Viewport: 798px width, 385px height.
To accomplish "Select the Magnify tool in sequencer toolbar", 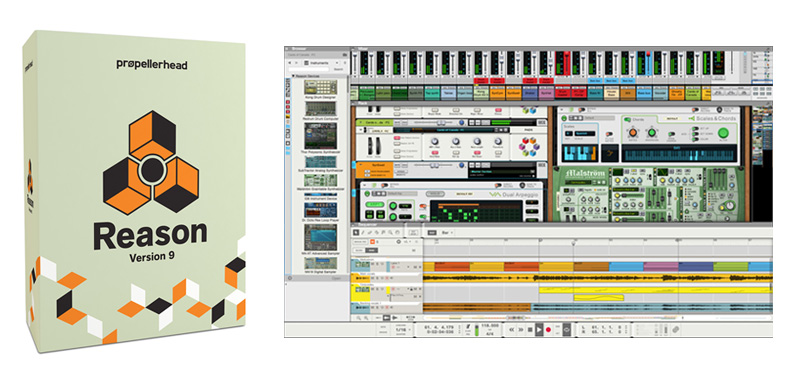I will [390, 232].
